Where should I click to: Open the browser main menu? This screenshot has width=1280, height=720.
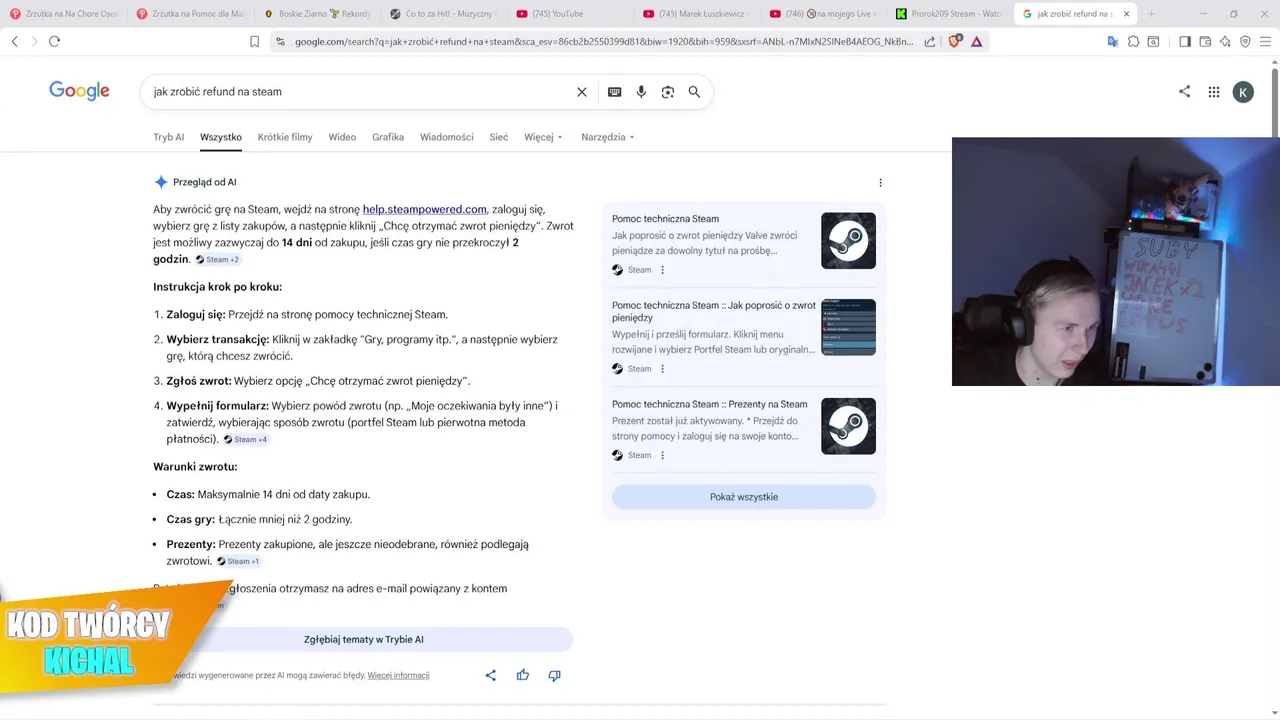point(1266,41)
